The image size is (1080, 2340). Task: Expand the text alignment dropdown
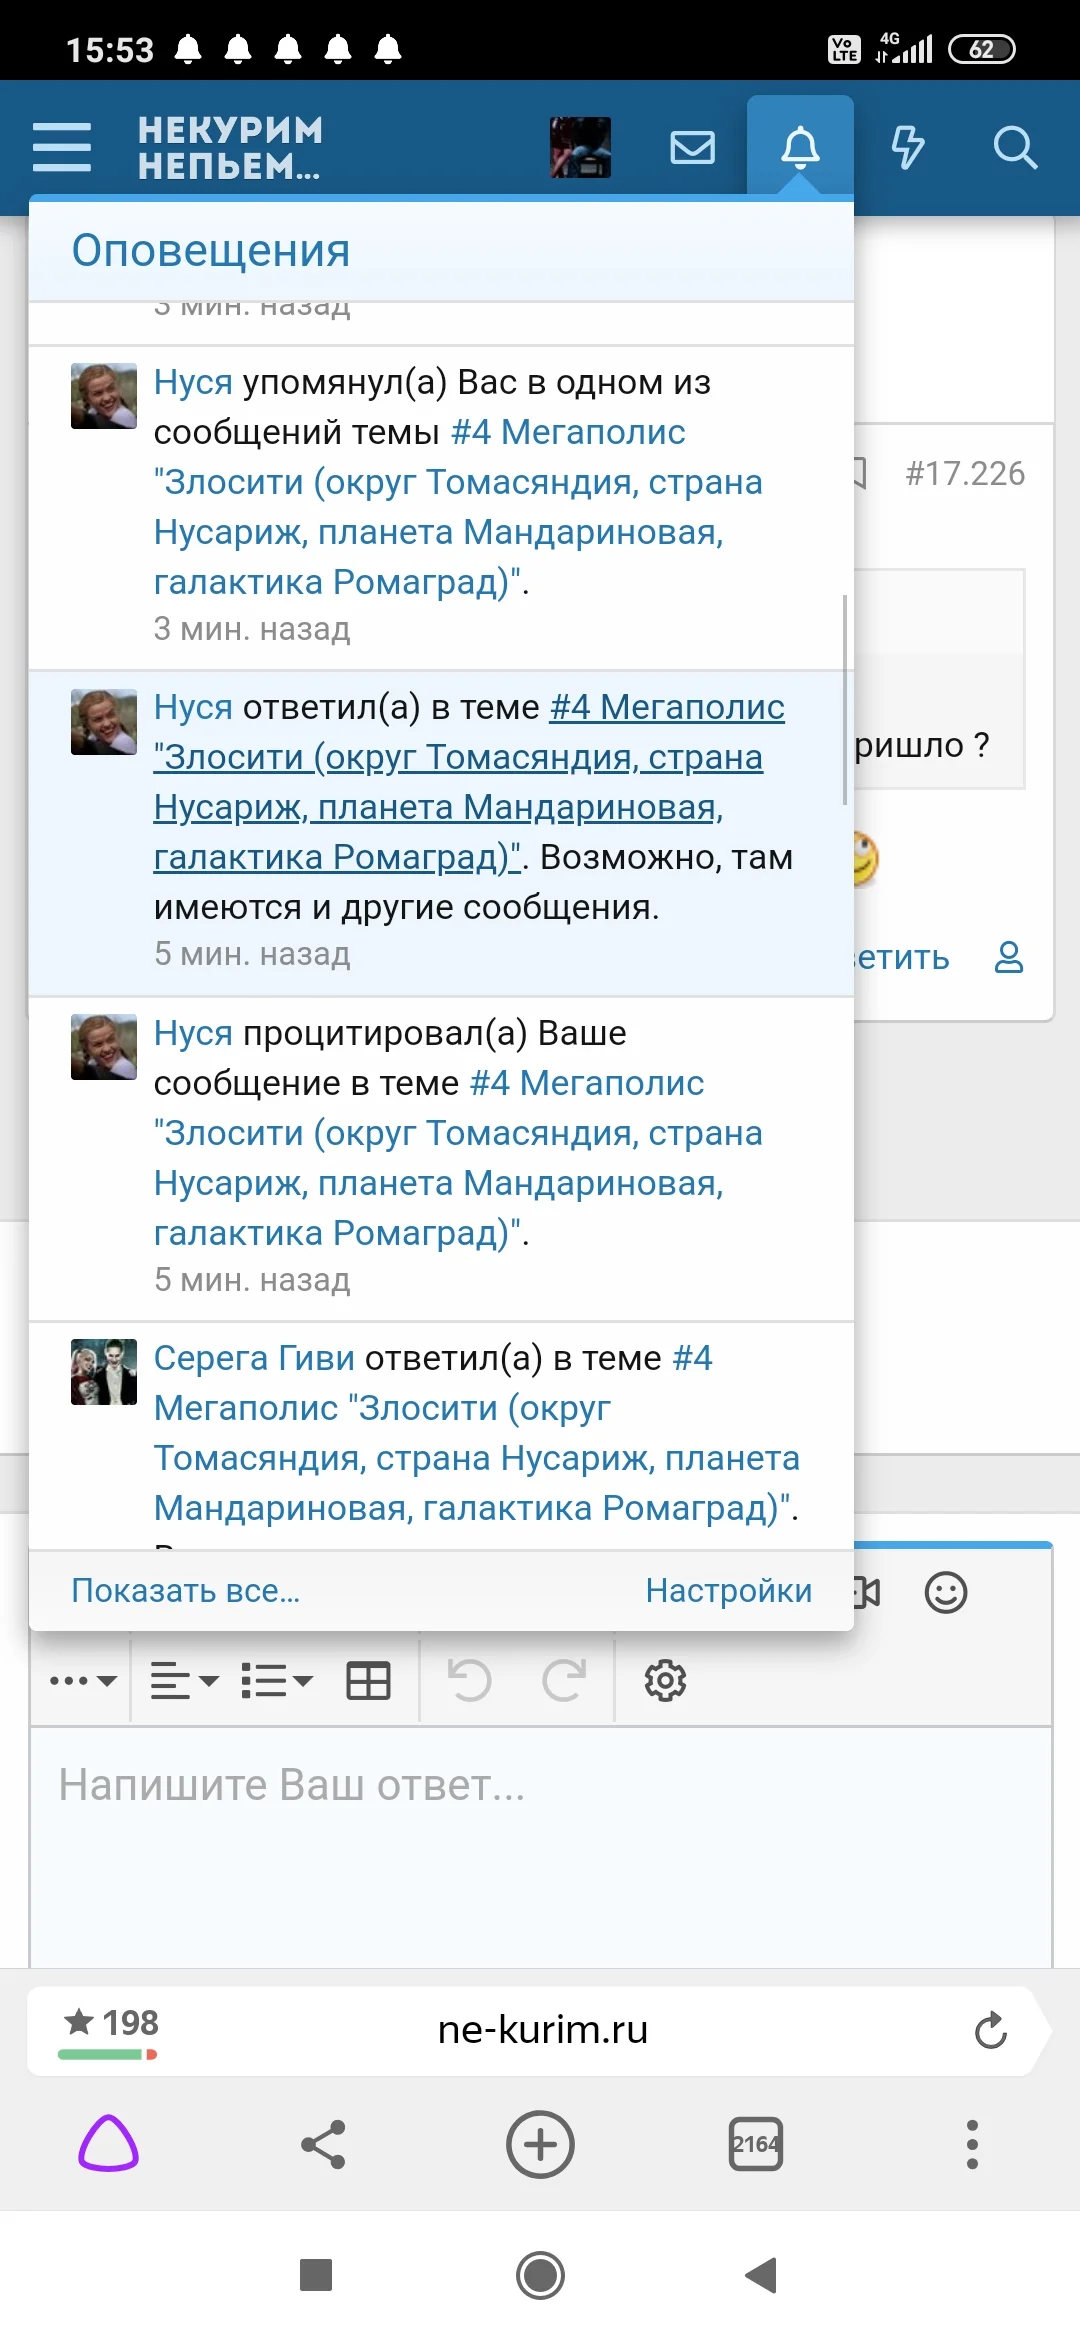(184, 1681)
